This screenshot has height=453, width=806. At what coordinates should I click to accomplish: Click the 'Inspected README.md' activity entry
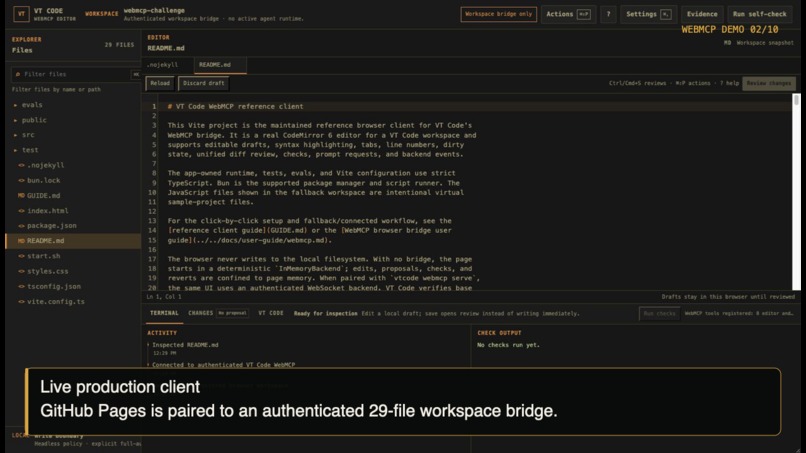tap(185, 345)
